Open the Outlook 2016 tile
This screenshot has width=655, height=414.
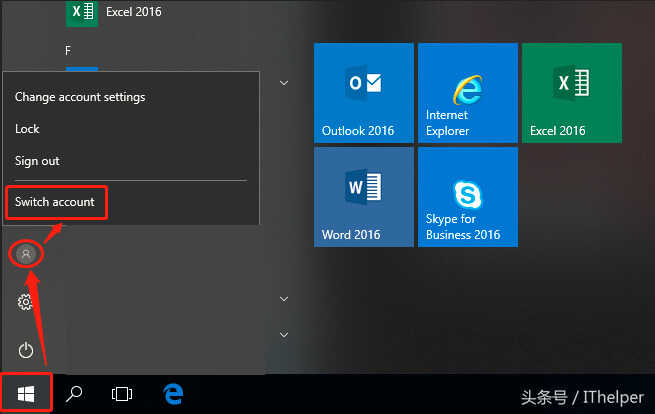point(363,93)
